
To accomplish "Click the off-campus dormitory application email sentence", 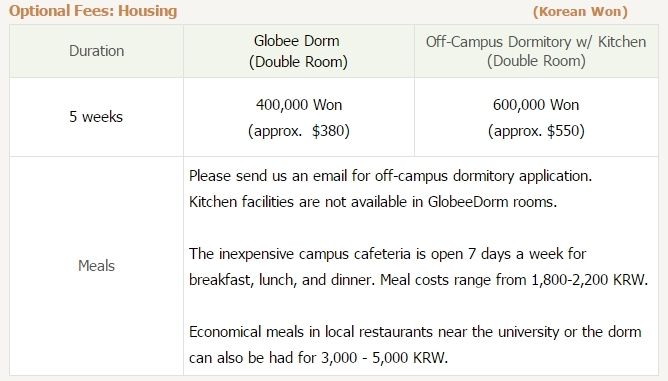I will click(x=390, y=176).
